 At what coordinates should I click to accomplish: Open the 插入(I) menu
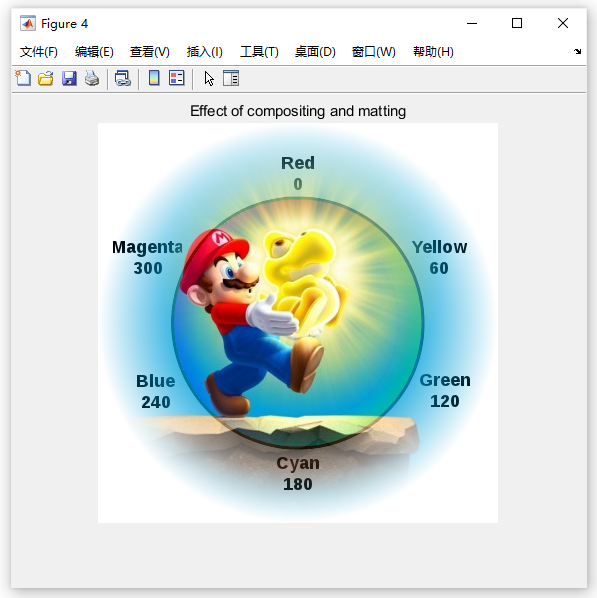205,51
